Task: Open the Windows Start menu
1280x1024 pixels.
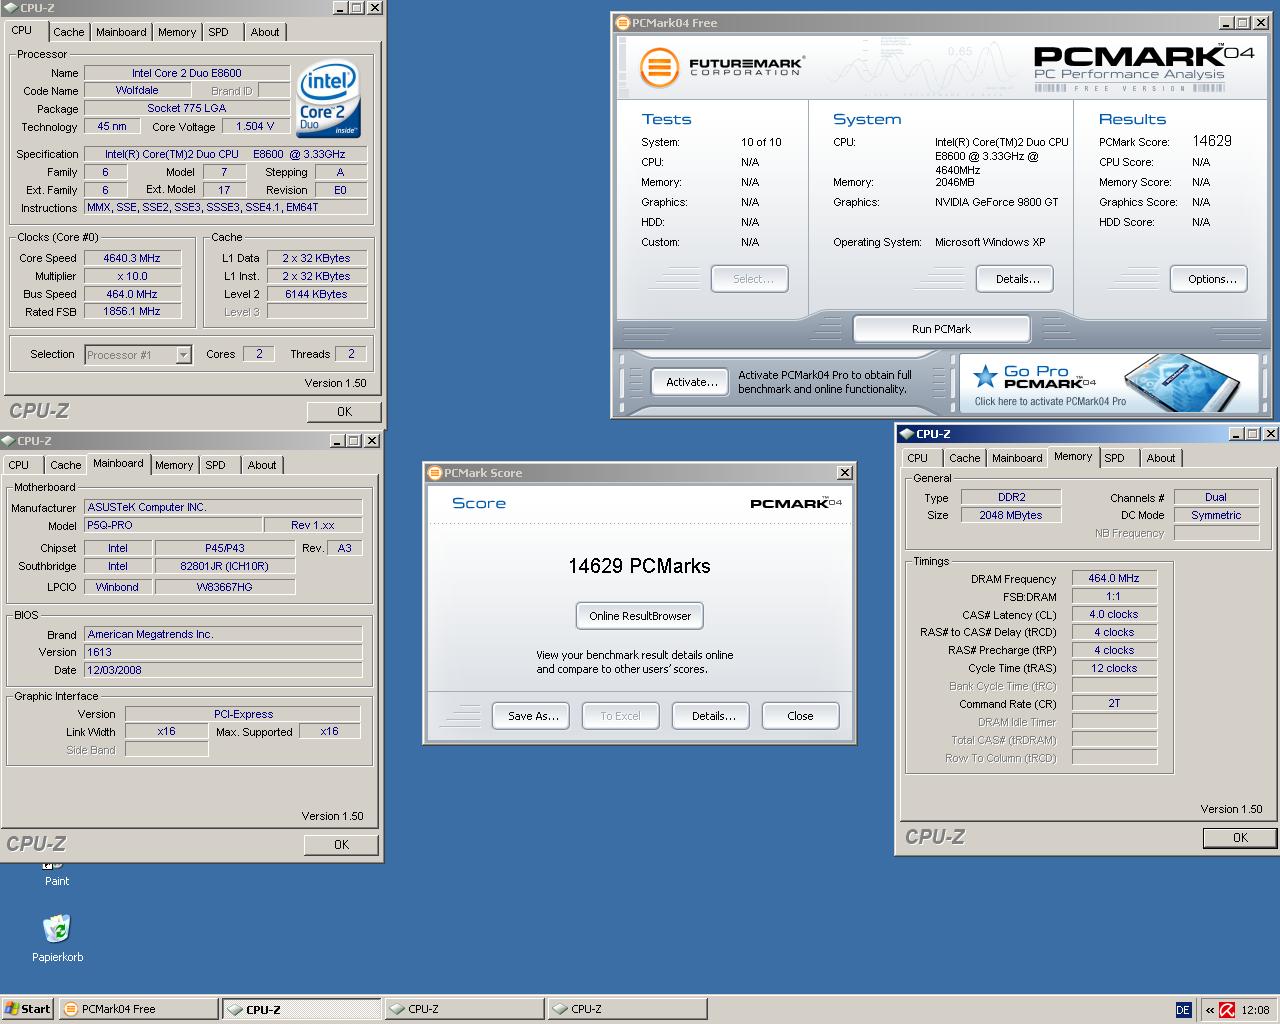Action: tap(27, 1009)
